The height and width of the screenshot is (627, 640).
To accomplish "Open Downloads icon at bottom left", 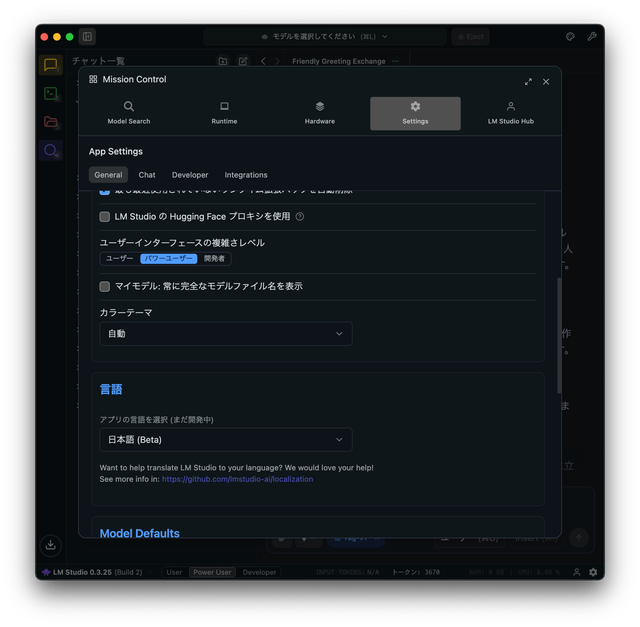I will coord(51,545).
